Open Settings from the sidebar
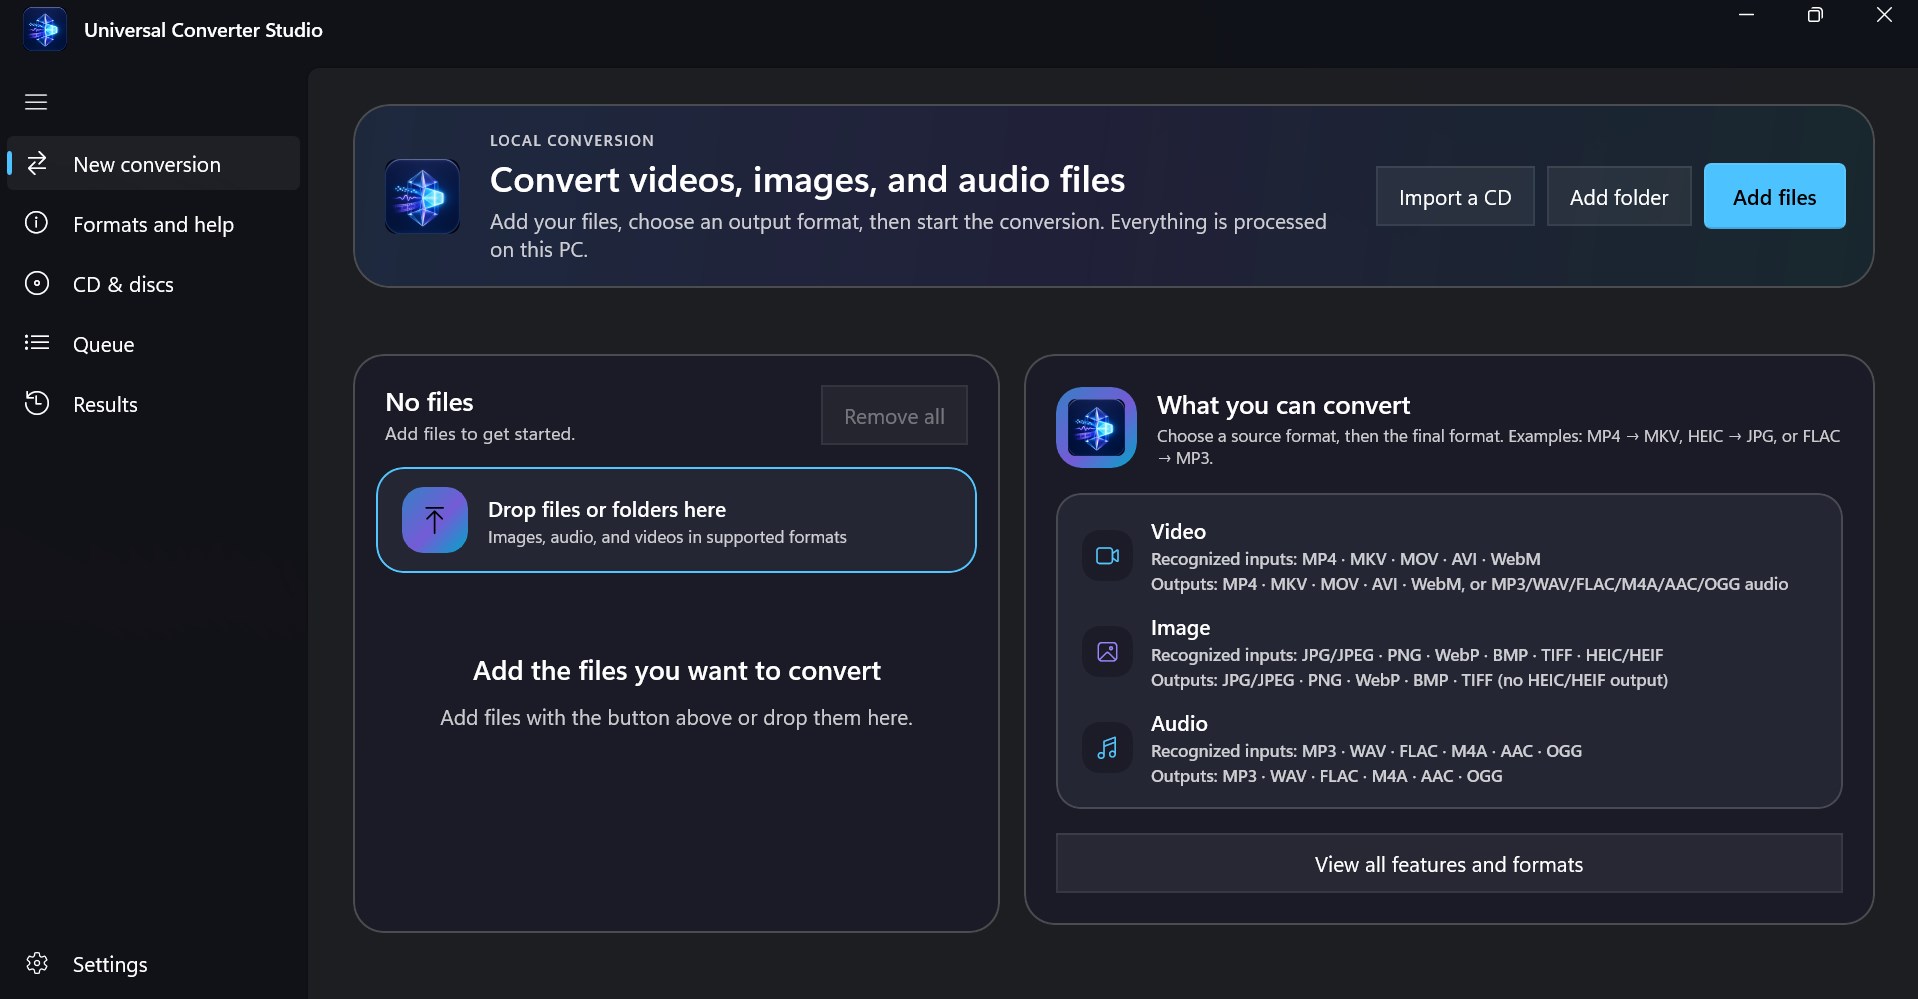This screenshot has height=999, width=1918. point(154,963)
